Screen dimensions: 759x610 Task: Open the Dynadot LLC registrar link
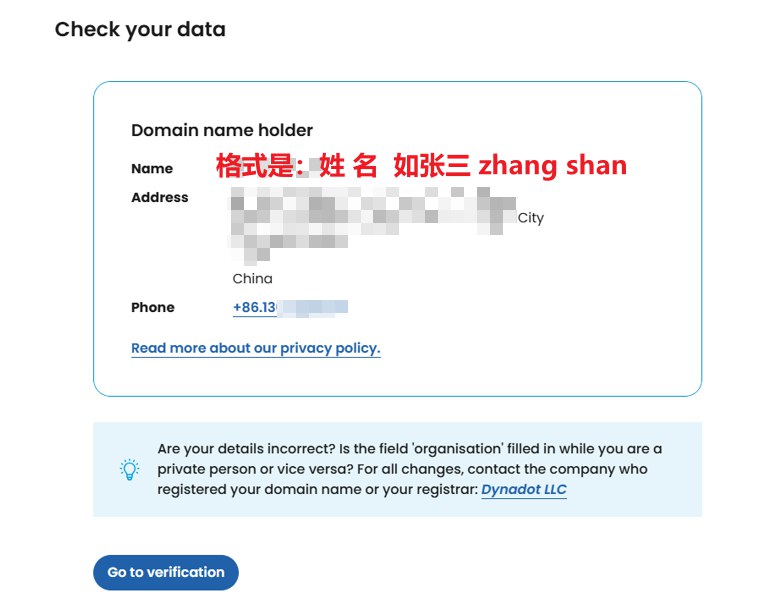[x=524, y=489]
